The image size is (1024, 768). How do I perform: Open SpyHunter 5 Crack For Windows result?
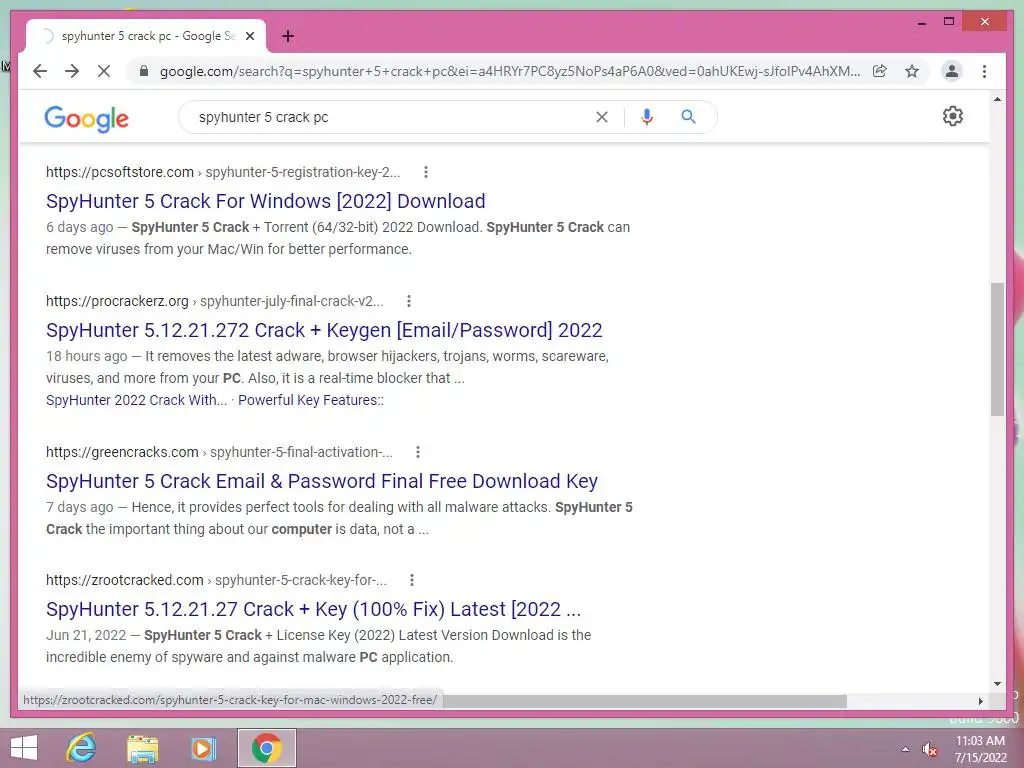pyautogui.click(x=265, y=201)
